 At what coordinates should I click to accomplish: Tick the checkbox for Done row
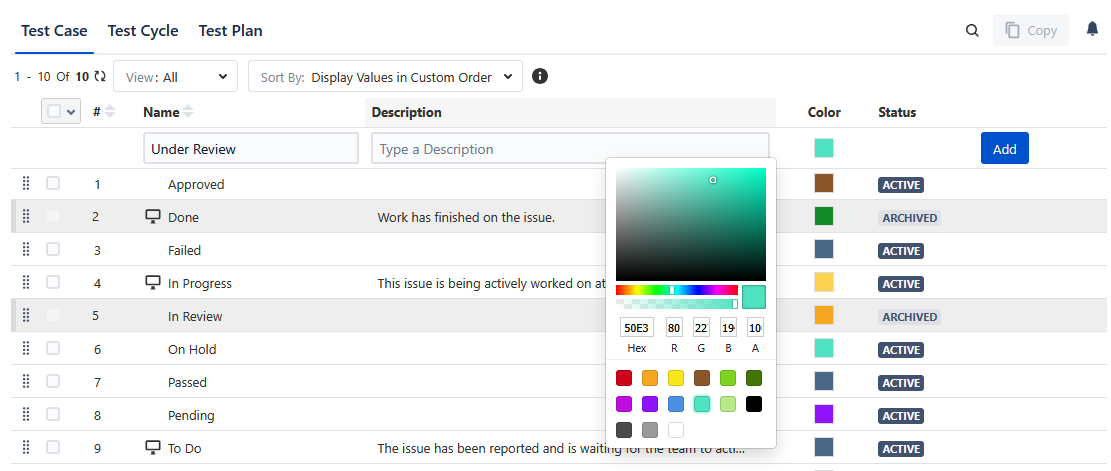[53, 216]
